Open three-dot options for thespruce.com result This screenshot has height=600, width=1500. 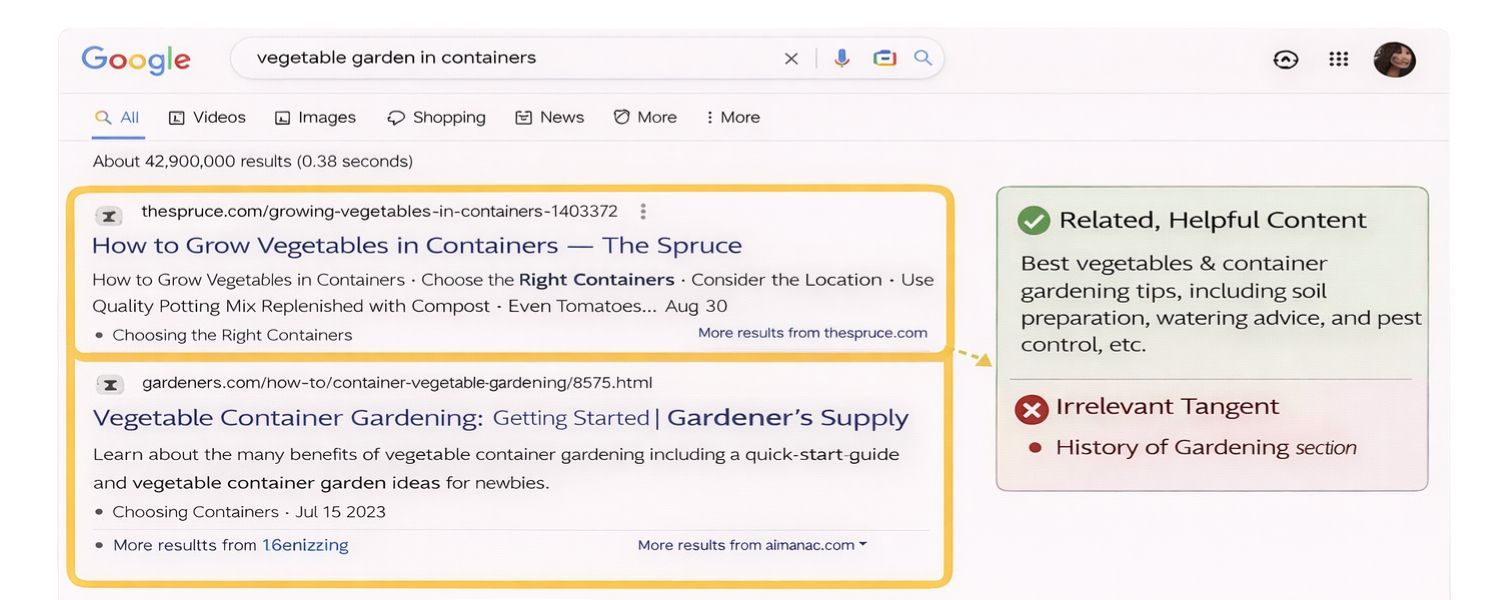point(643,212)
